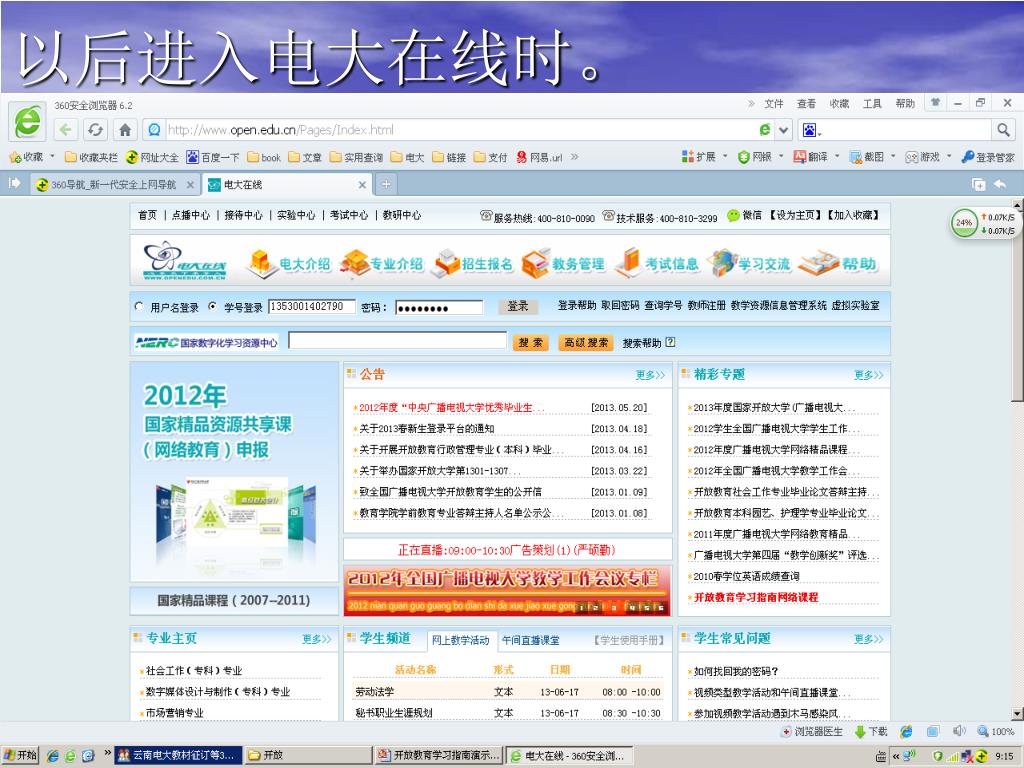1024x768 pixels.
Task: Expand 精彩专题 更多>> link
Action: coord(868,375)
